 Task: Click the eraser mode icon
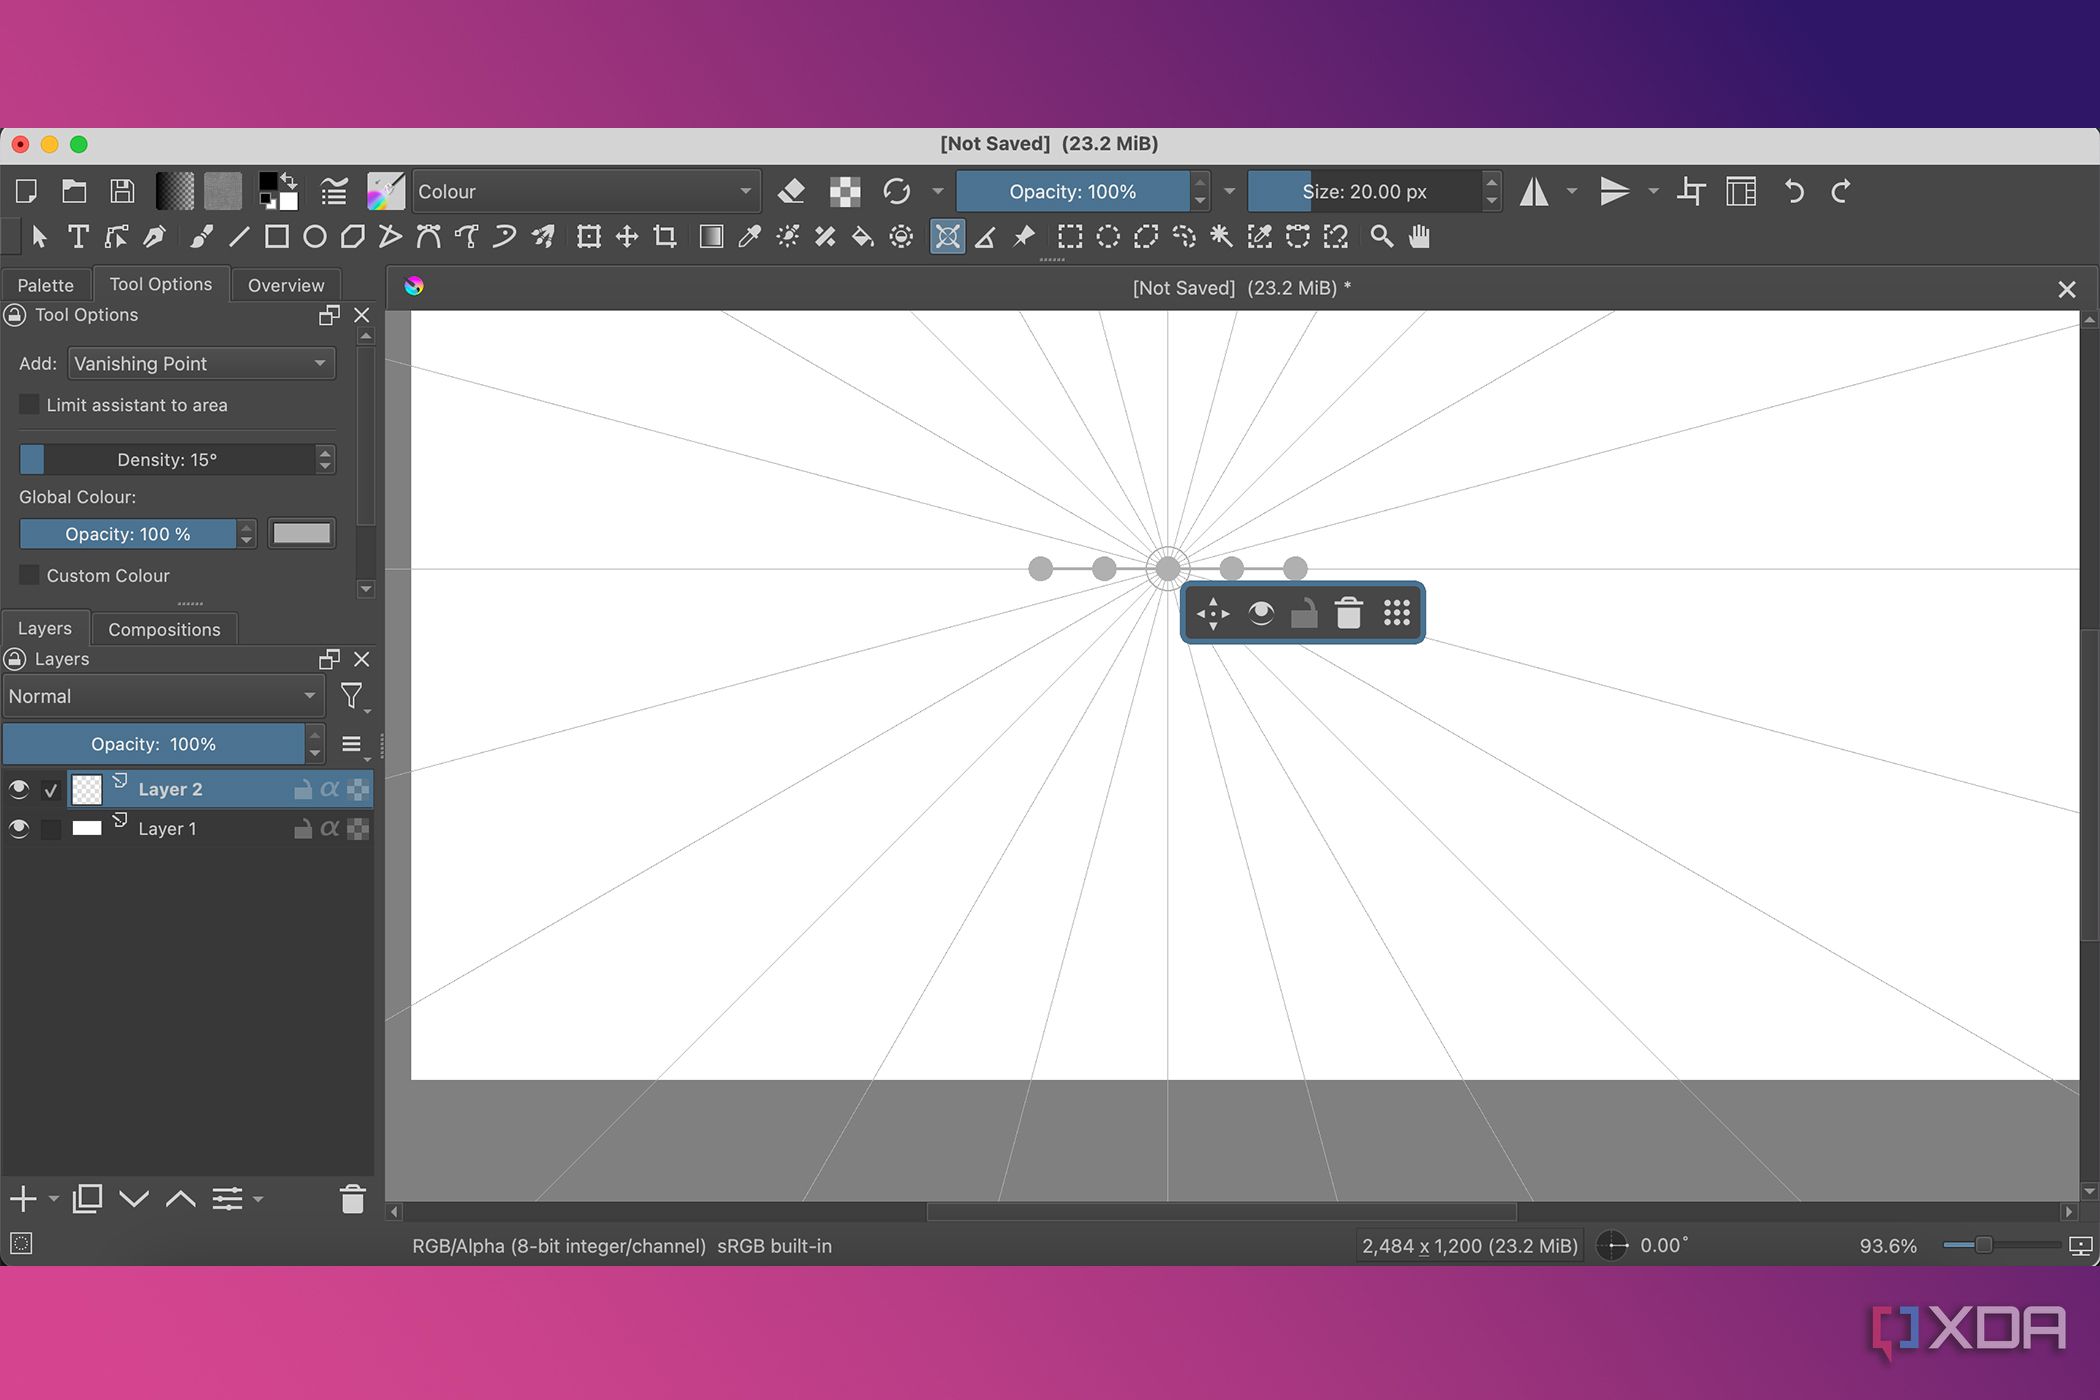point(791,191)
